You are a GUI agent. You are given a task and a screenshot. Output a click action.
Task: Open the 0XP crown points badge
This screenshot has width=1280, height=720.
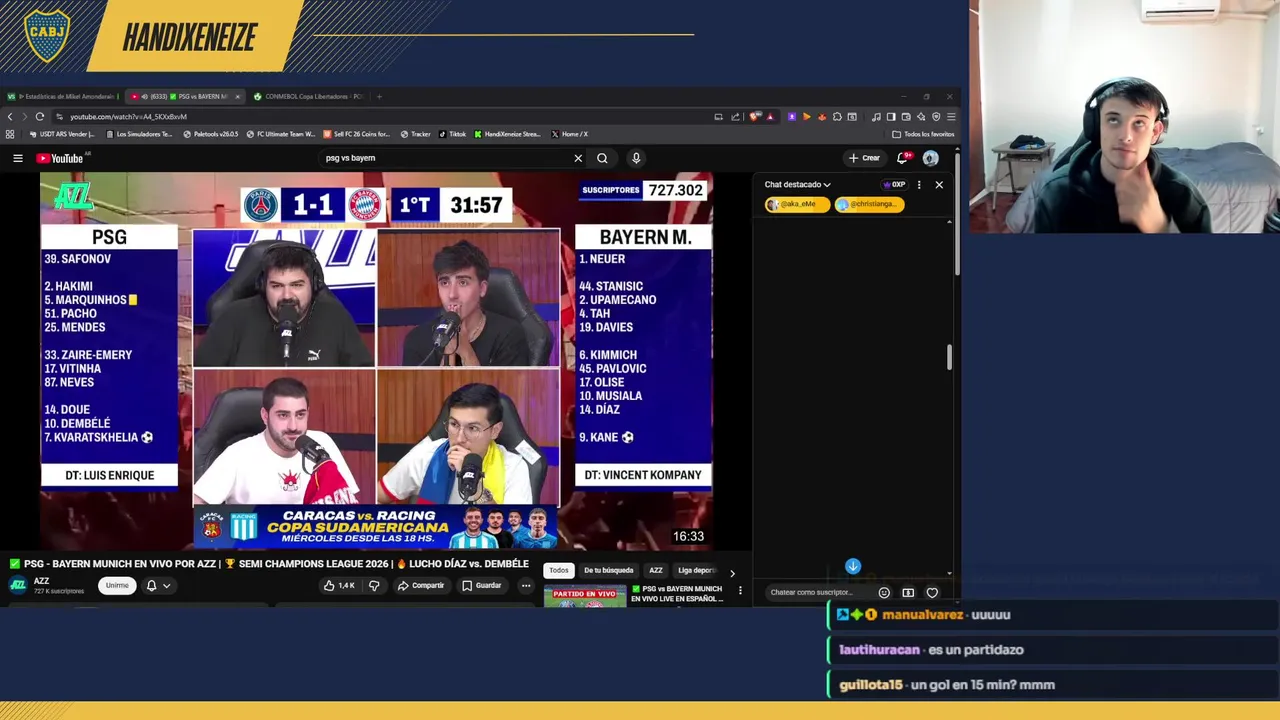(894, 185)
